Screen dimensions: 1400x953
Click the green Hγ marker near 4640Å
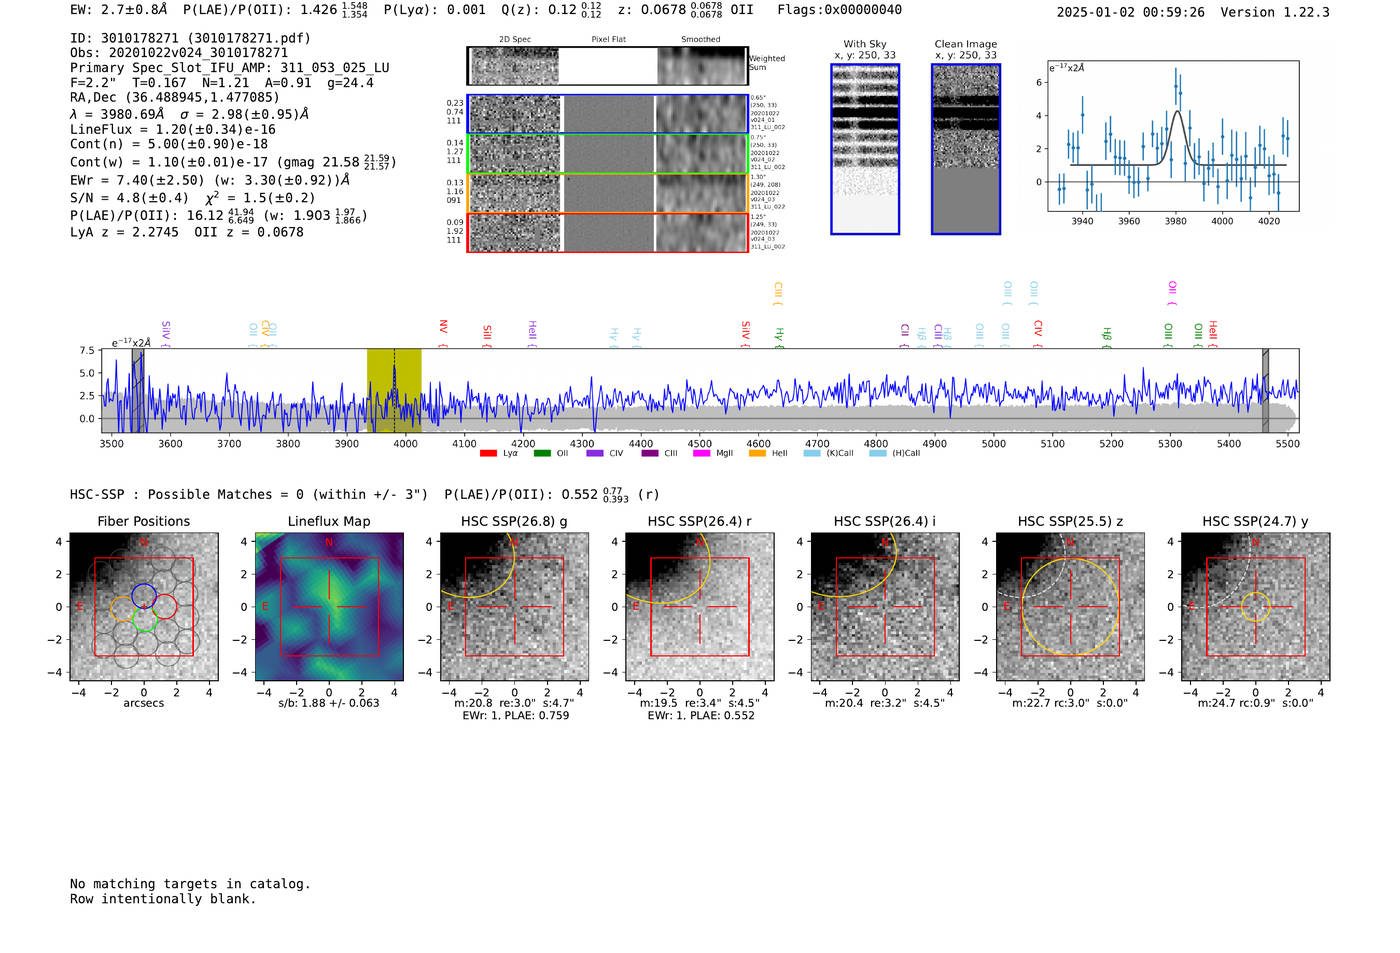pyautogui.click(x=779, y=337)
